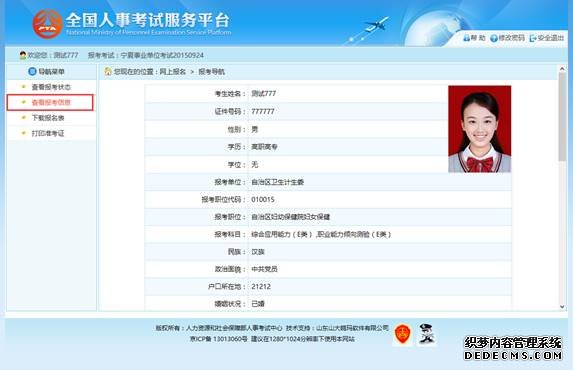573x370 pixels.
Task: Click the user avatar icon beside 欢迎您
Action: click(x=23, y=55)
